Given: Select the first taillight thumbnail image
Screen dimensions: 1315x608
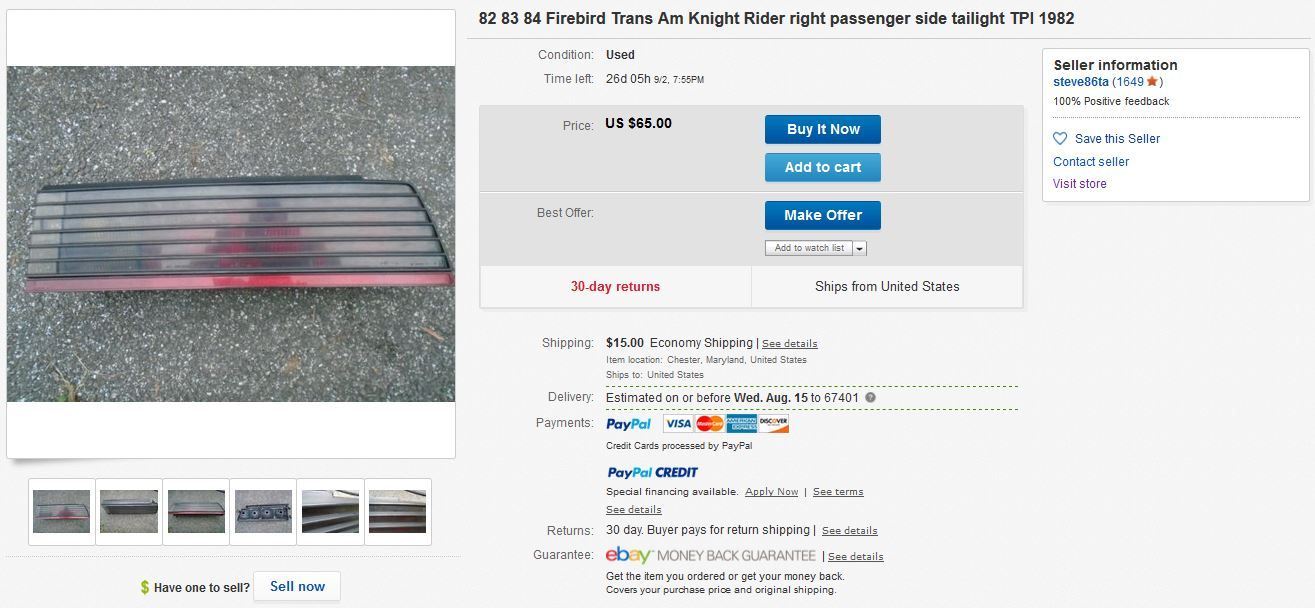Looking at the screenshot, I should [x=61, y=511].
